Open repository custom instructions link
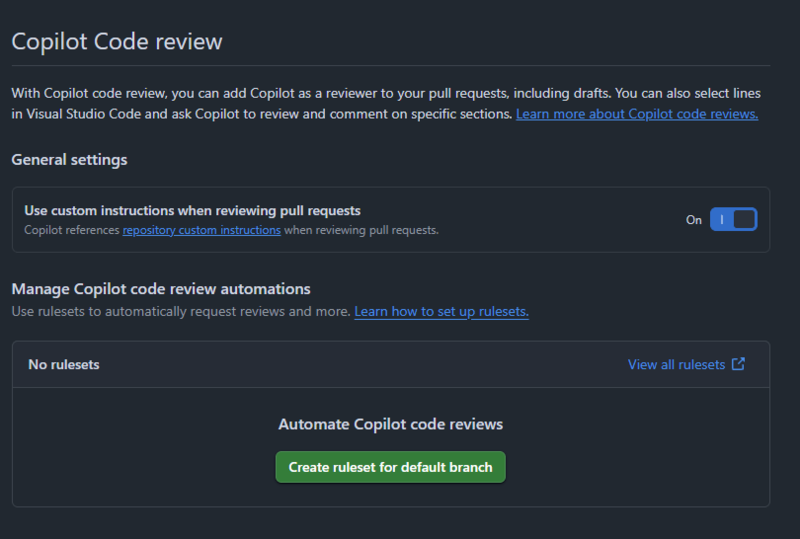This screenshot has width=800, height=539. pos(202,230)
